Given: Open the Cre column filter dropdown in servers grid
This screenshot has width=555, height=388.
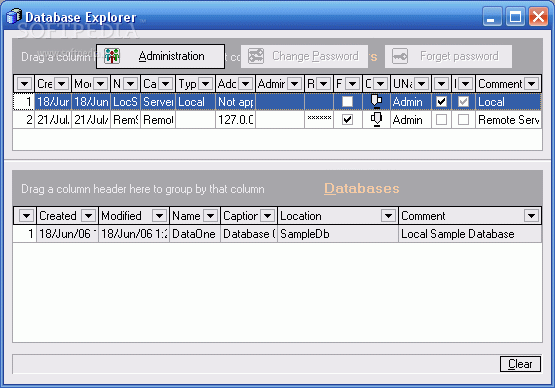Looking at the screenshot, I should pos(62,84).
